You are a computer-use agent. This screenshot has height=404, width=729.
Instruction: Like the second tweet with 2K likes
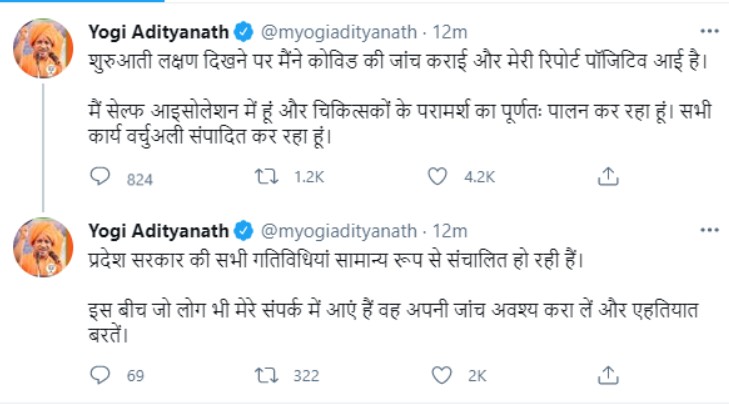(436, 375)
